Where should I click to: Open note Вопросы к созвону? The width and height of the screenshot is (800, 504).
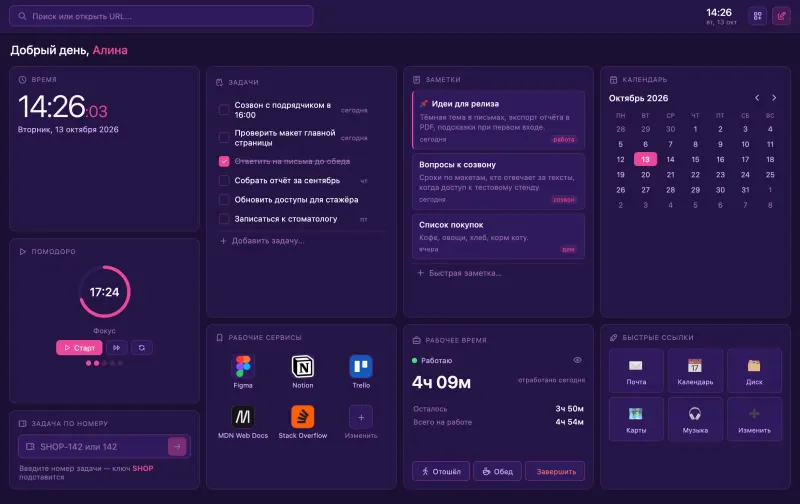click(x=498, y=182)
